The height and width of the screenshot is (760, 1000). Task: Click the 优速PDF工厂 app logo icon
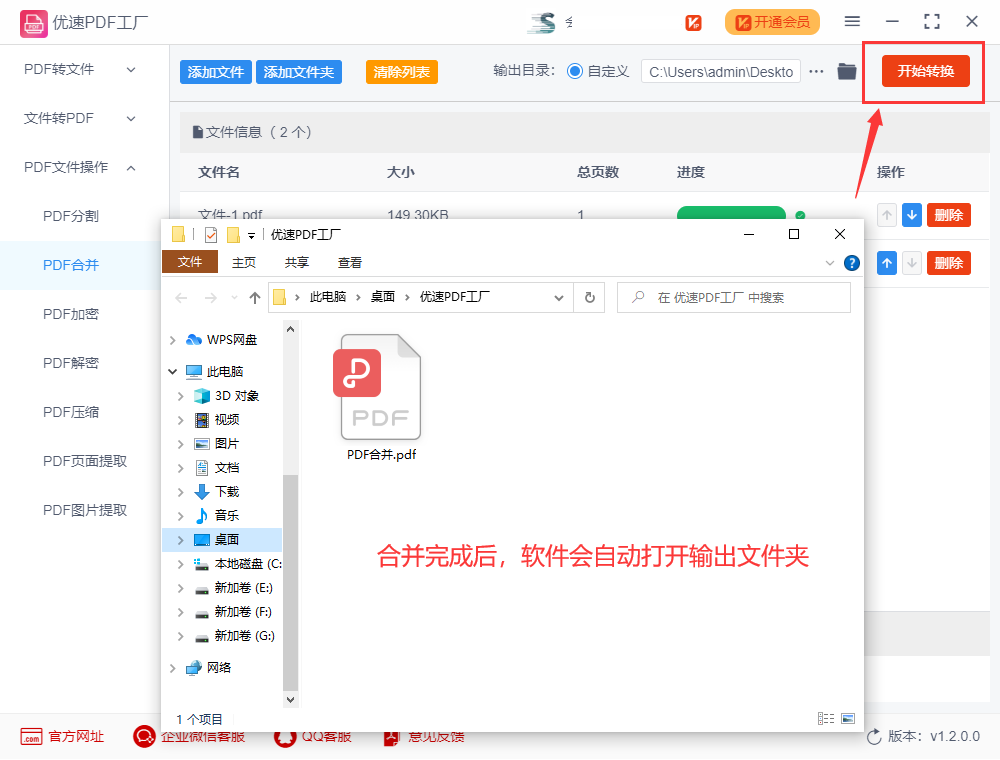[33, 24]
